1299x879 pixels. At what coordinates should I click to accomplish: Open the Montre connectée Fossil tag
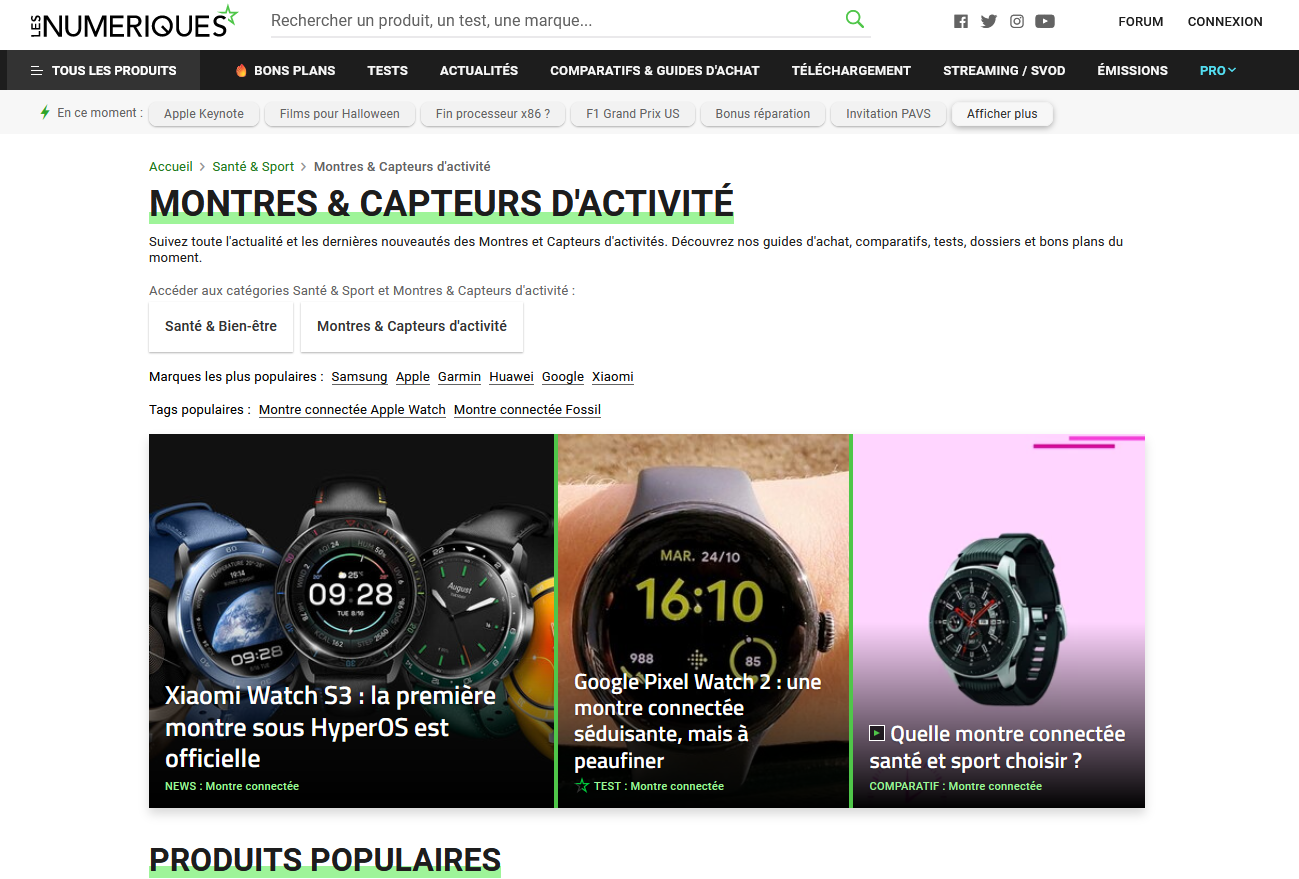tap(527, 410)
